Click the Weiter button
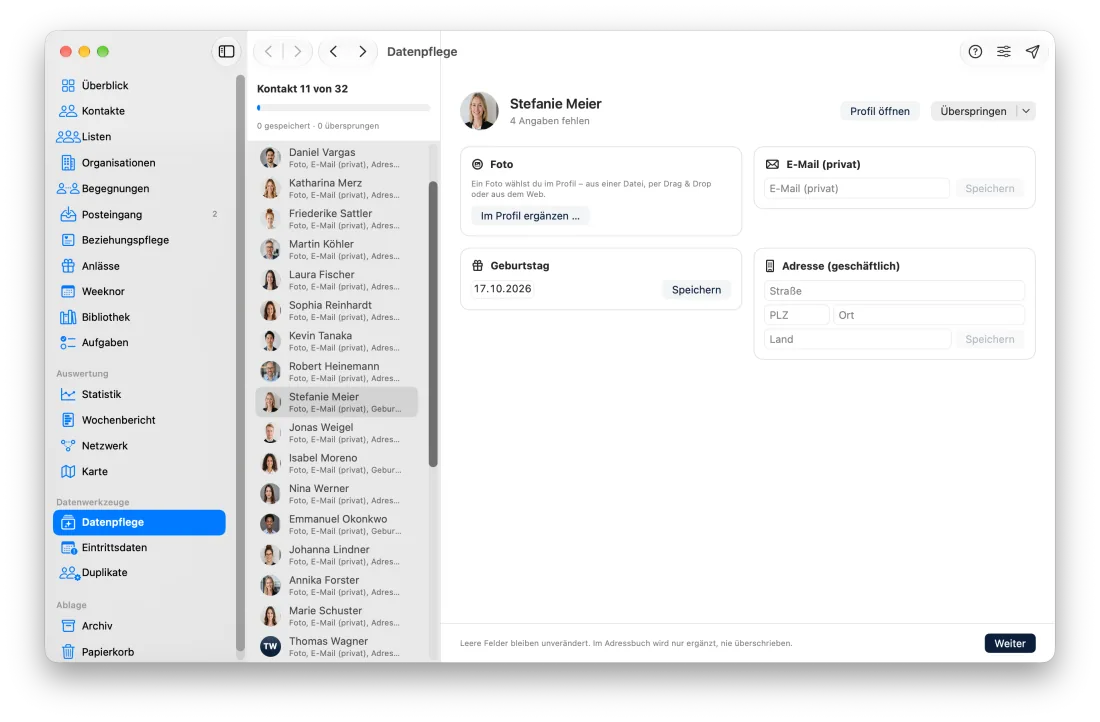The image size is (1100, 722). (x=1010, y=643)
